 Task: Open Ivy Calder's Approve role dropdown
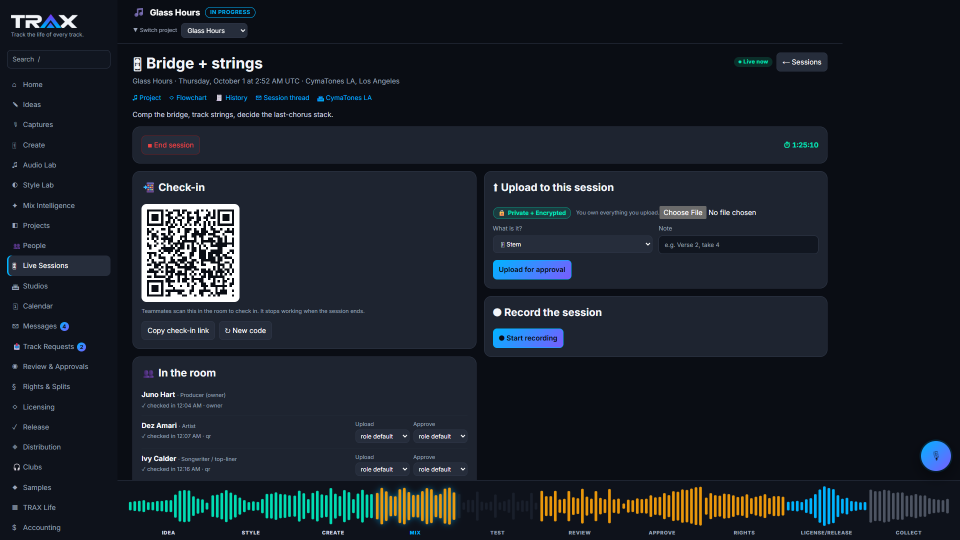pyautogui.click(x=440, y=470)
